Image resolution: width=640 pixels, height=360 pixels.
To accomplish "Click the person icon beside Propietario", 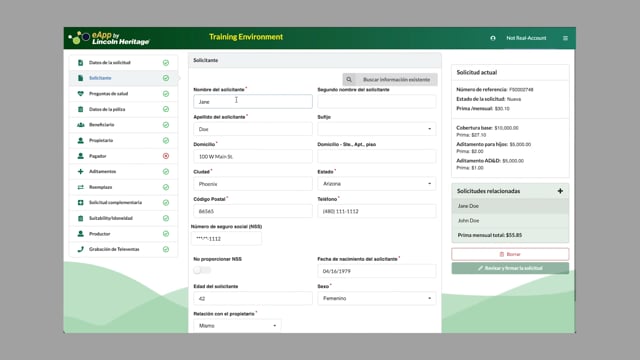I will (80, 140).
